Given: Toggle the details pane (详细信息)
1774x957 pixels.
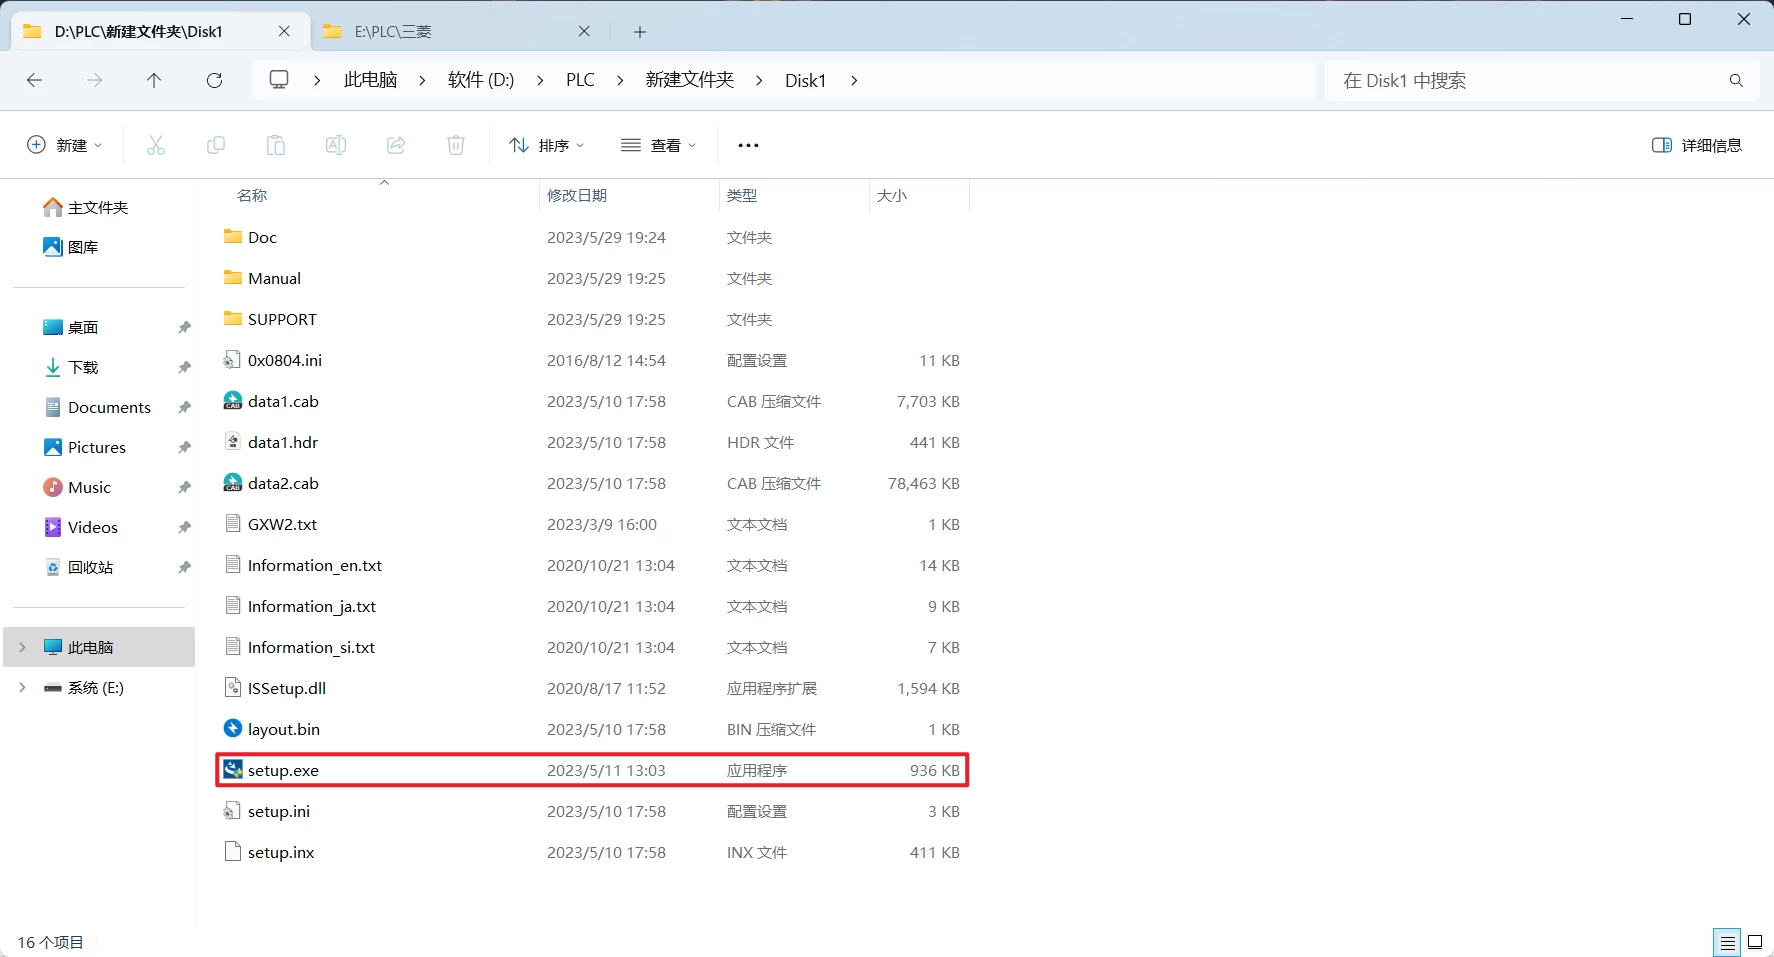Looking at the screenshot, I should pyautogui.click(x=1697, y=145).
